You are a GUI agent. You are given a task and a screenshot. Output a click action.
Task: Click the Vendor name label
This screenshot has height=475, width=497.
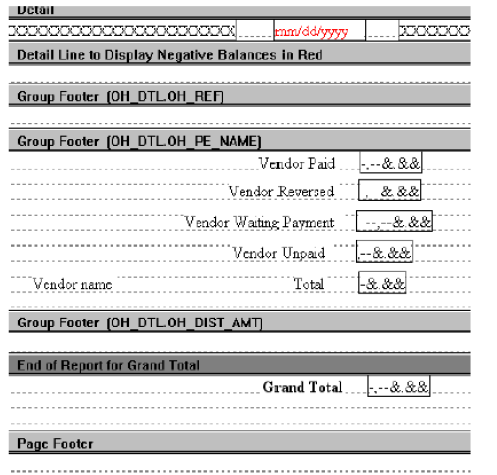click(x=72, y=284)
